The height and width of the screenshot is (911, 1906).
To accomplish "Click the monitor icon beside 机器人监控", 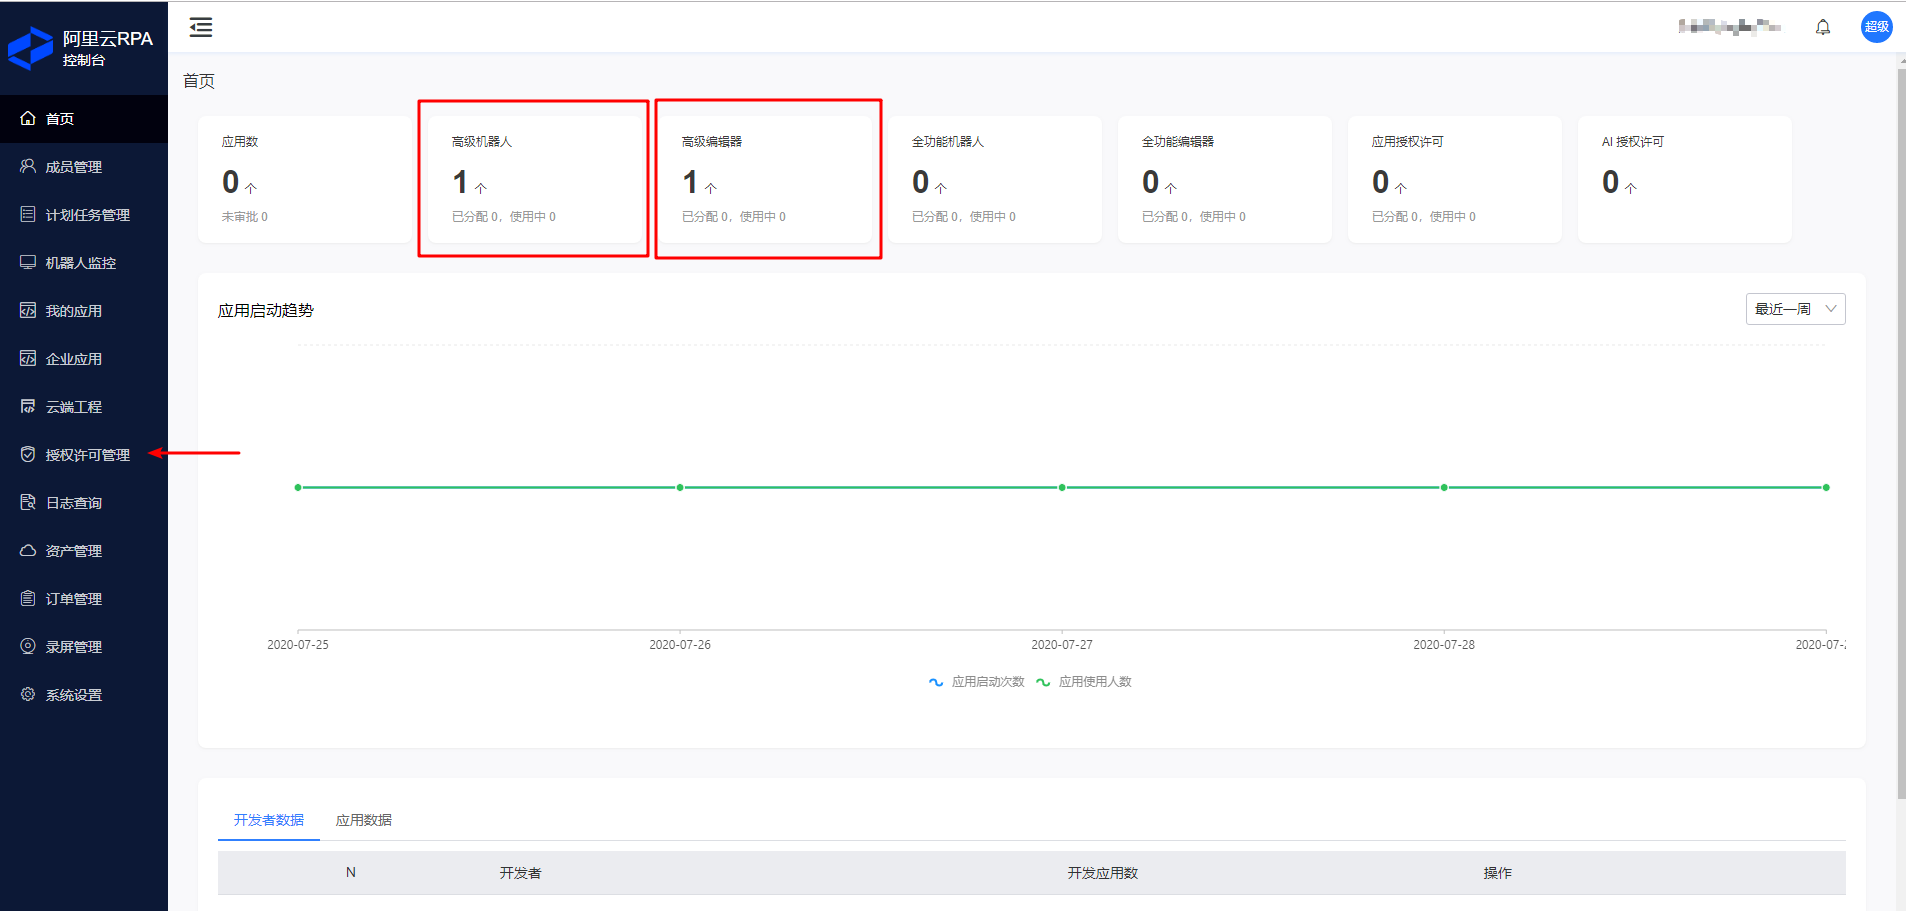I will pos(28,262).
